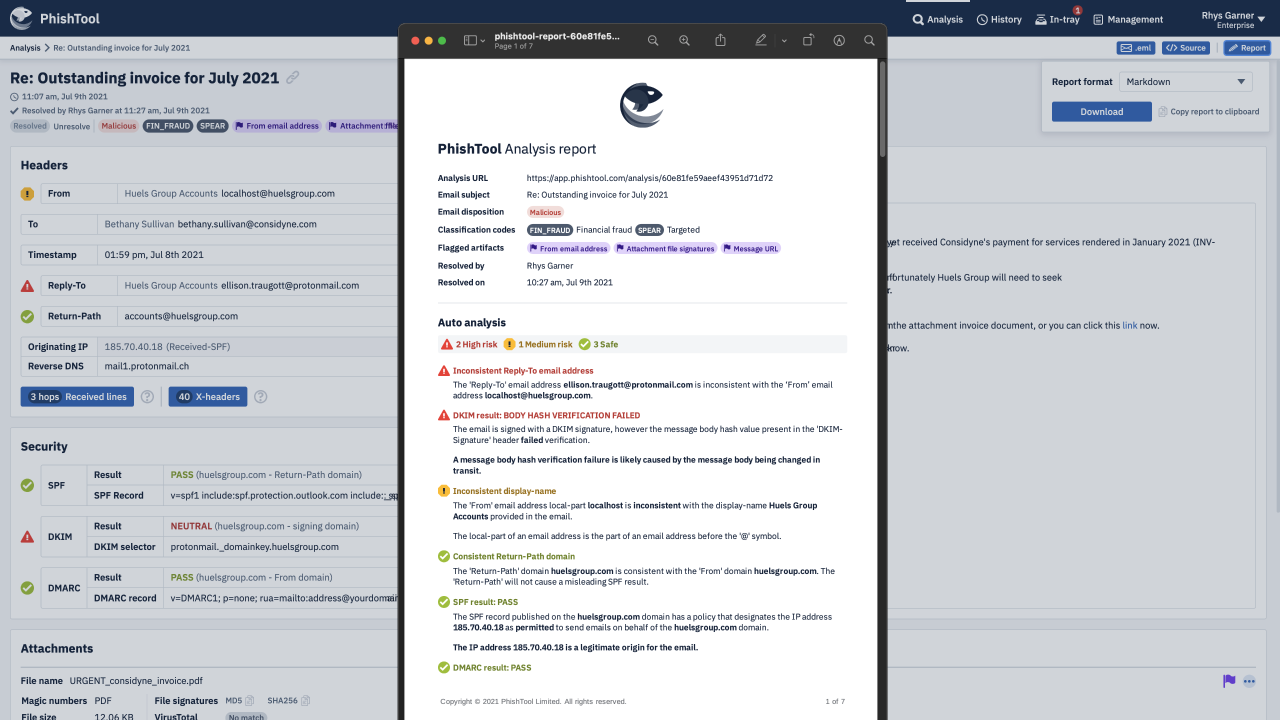Screen dimensions: 1280x720
Task: Click the green check icon beside DMARC
Action: click(27, 588)
